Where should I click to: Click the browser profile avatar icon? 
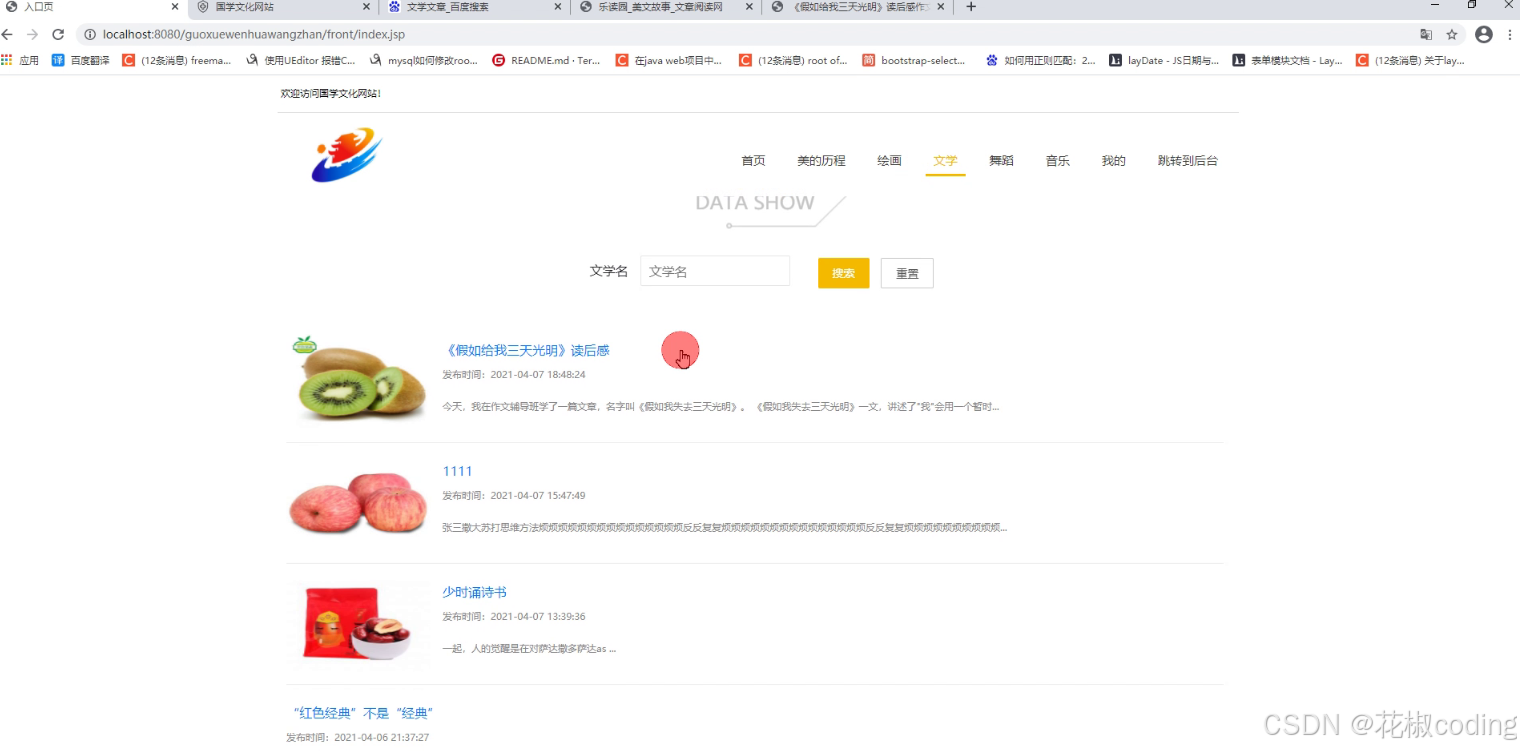click(1483, 33)
